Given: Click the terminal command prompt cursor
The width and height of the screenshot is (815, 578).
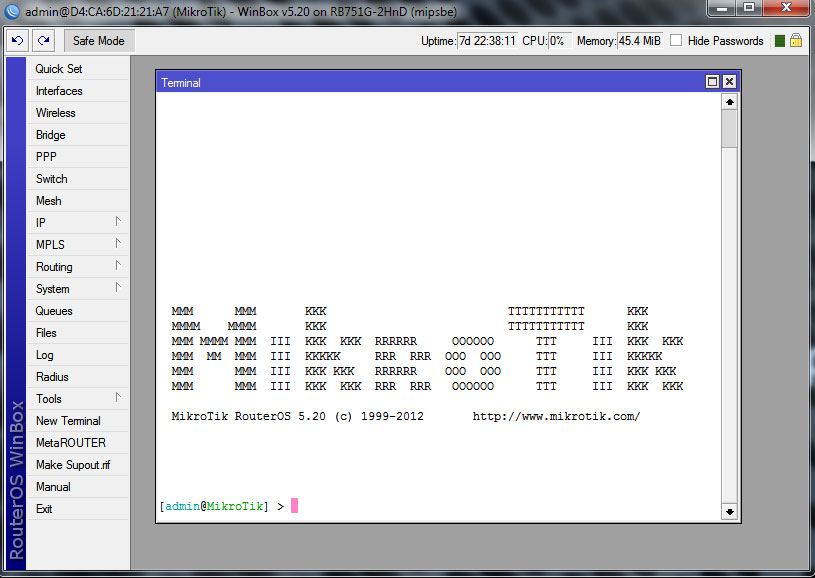Looking at the screenshot, I should 294,506.
